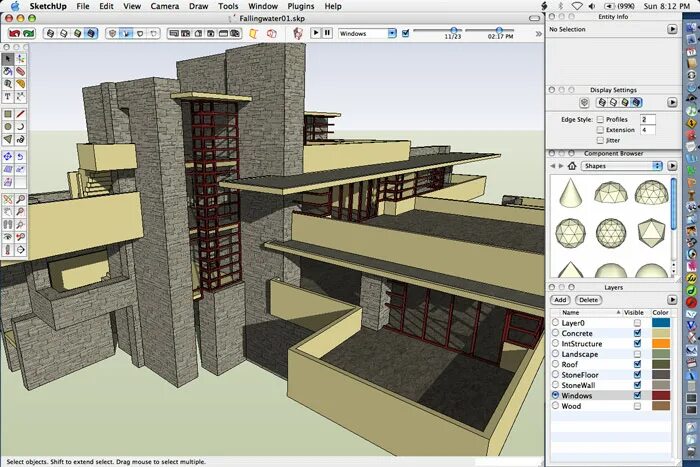Open the Tools menu
This screenshot has height=467, width=700.
(228, 6)
